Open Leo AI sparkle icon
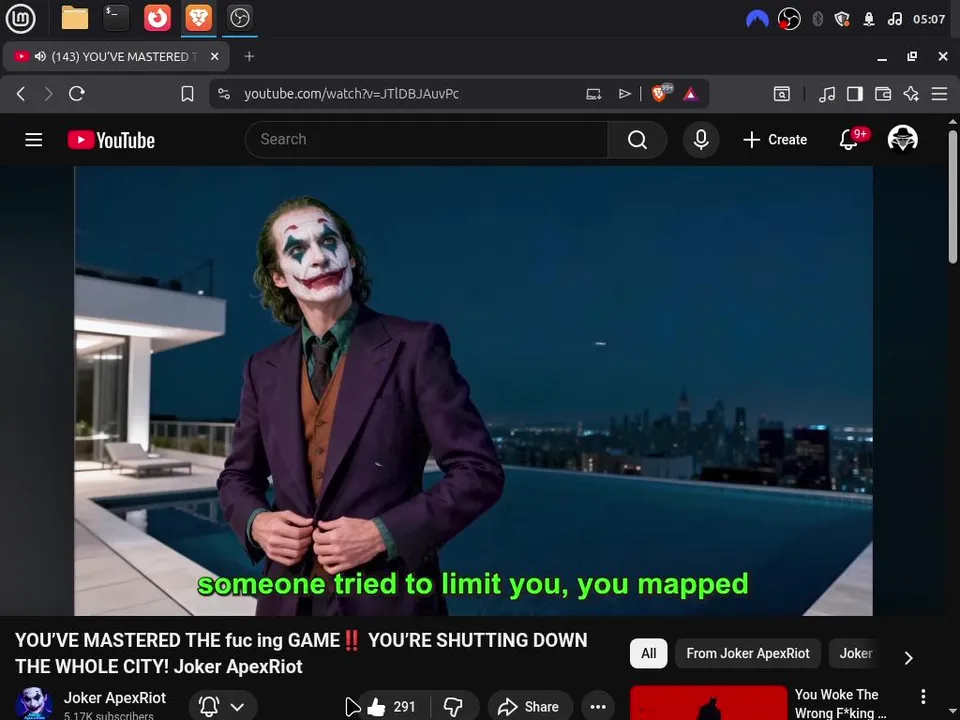This screenshot has width=960, height=720. (911, 94)
